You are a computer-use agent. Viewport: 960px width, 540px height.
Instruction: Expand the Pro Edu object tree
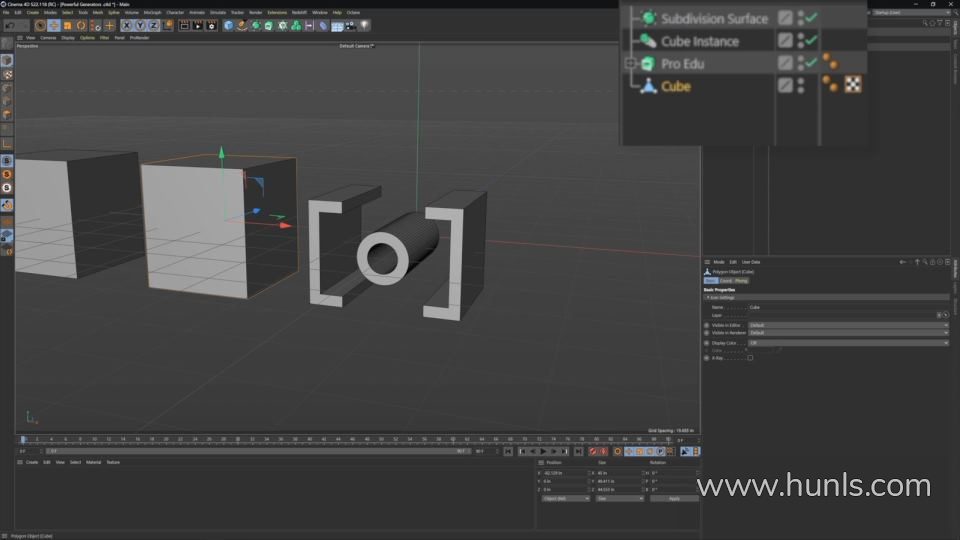(x=630, y=63)
